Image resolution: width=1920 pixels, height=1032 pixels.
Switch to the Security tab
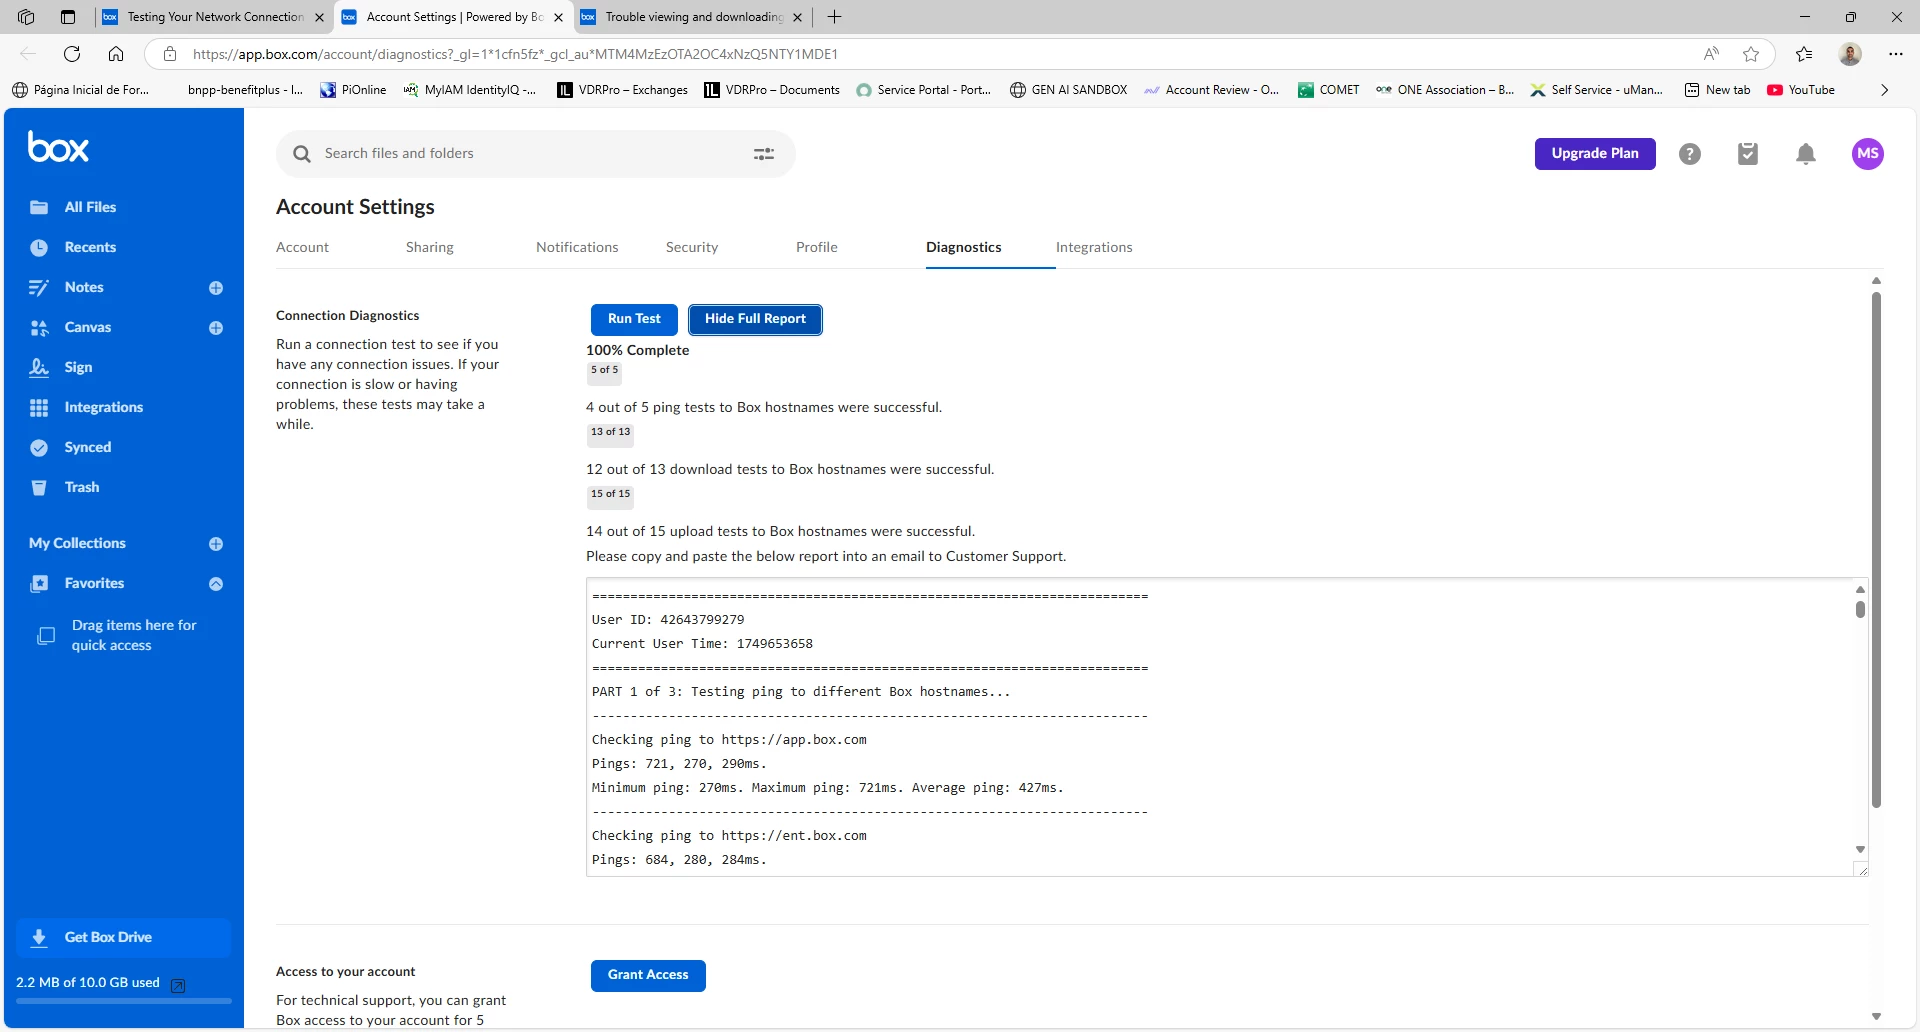692,247
